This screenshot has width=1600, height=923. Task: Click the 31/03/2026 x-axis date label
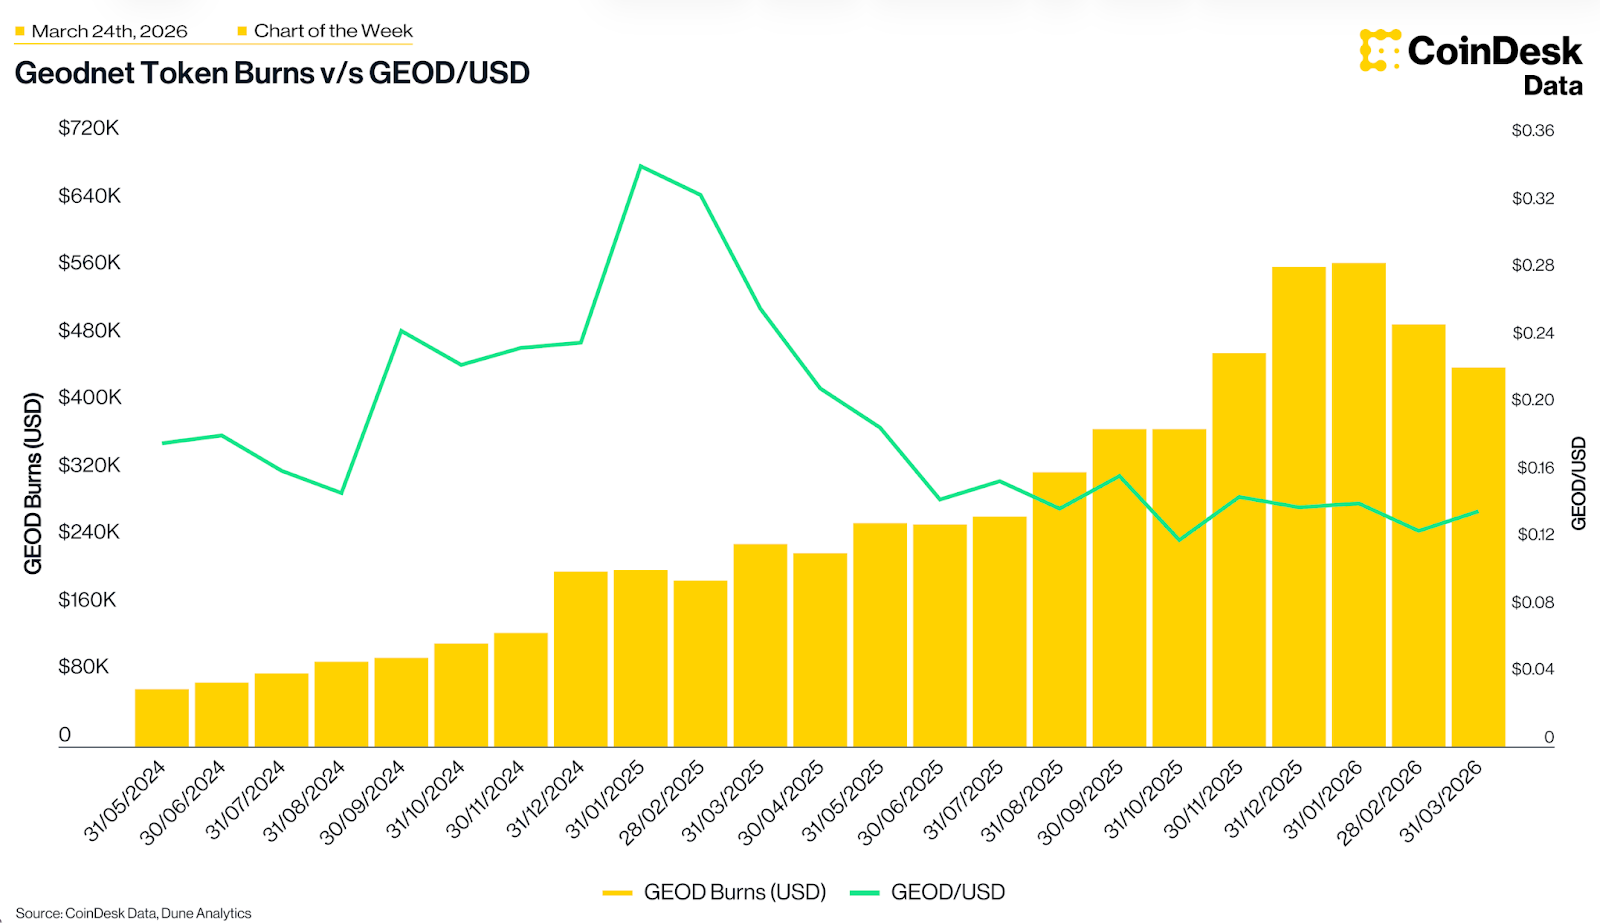coord(1440,802)
